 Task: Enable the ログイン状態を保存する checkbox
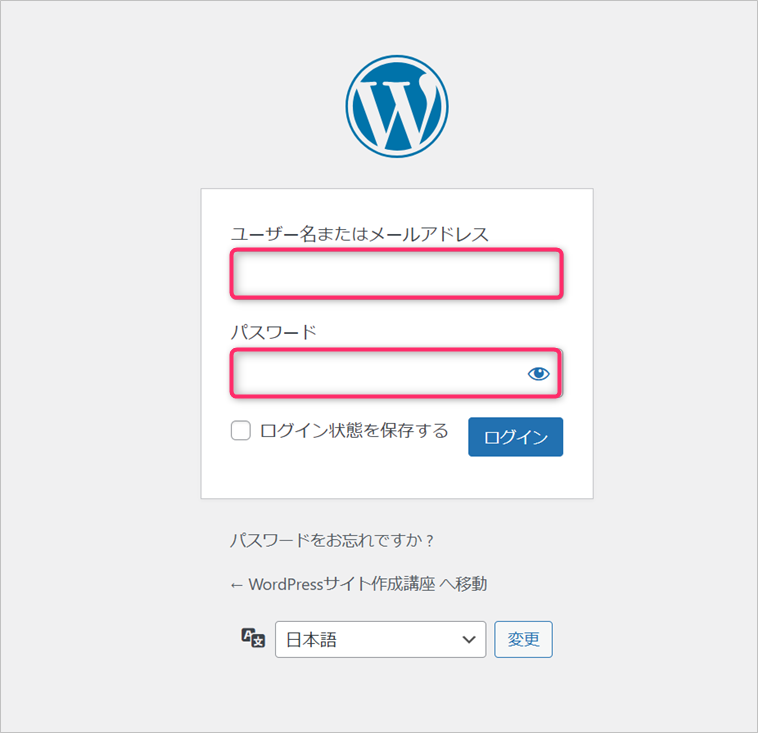click(241, 431)
